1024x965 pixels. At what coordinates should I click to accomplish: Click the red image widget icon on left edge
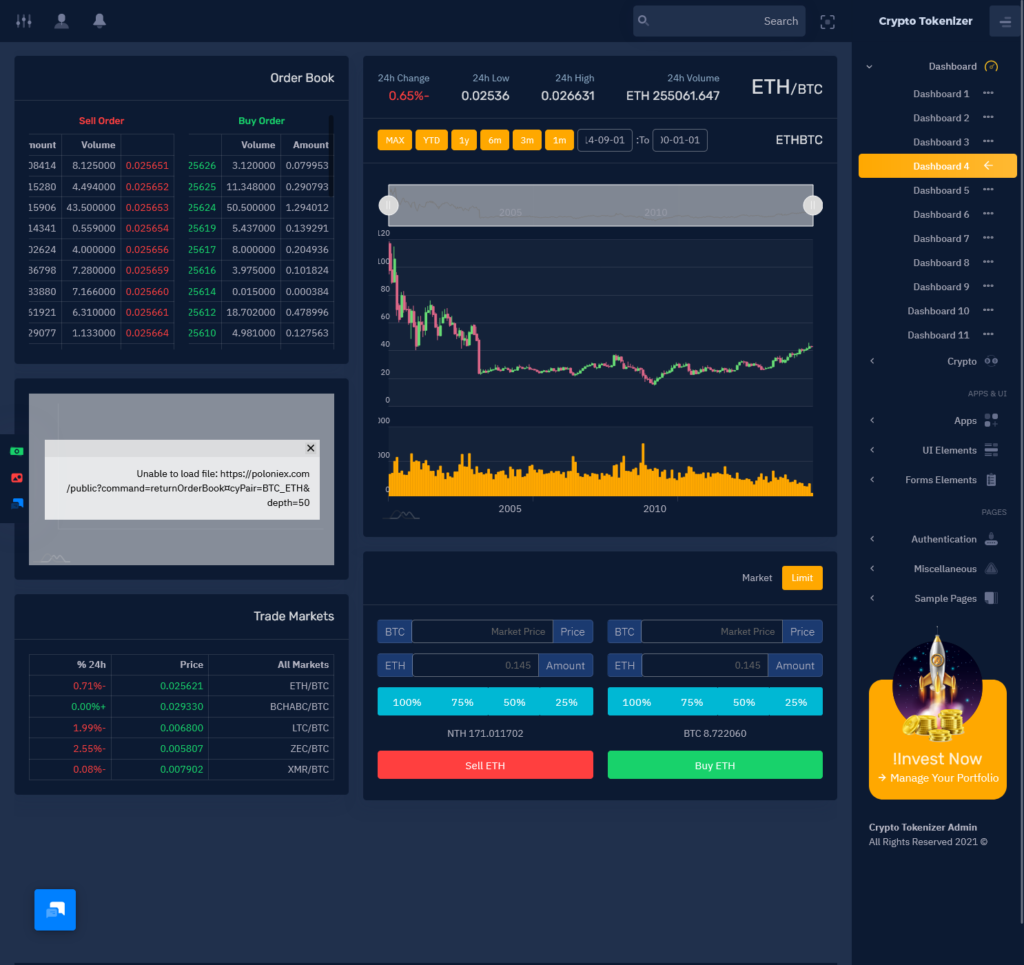point(15,478)
